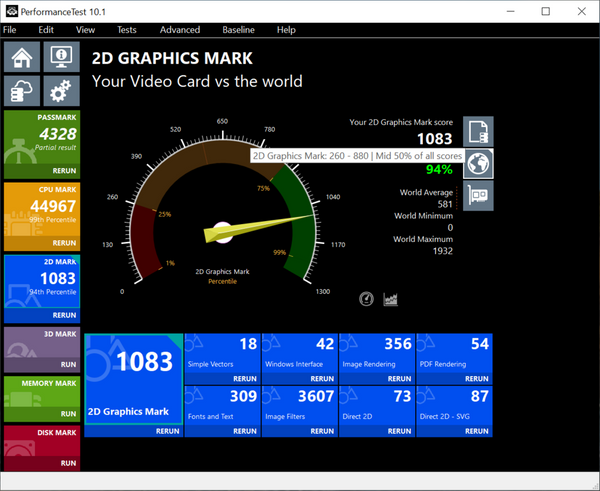Viewport: 600px width, 491px height.
Task: Click the video card icon
Action: [x=479, y=196]
